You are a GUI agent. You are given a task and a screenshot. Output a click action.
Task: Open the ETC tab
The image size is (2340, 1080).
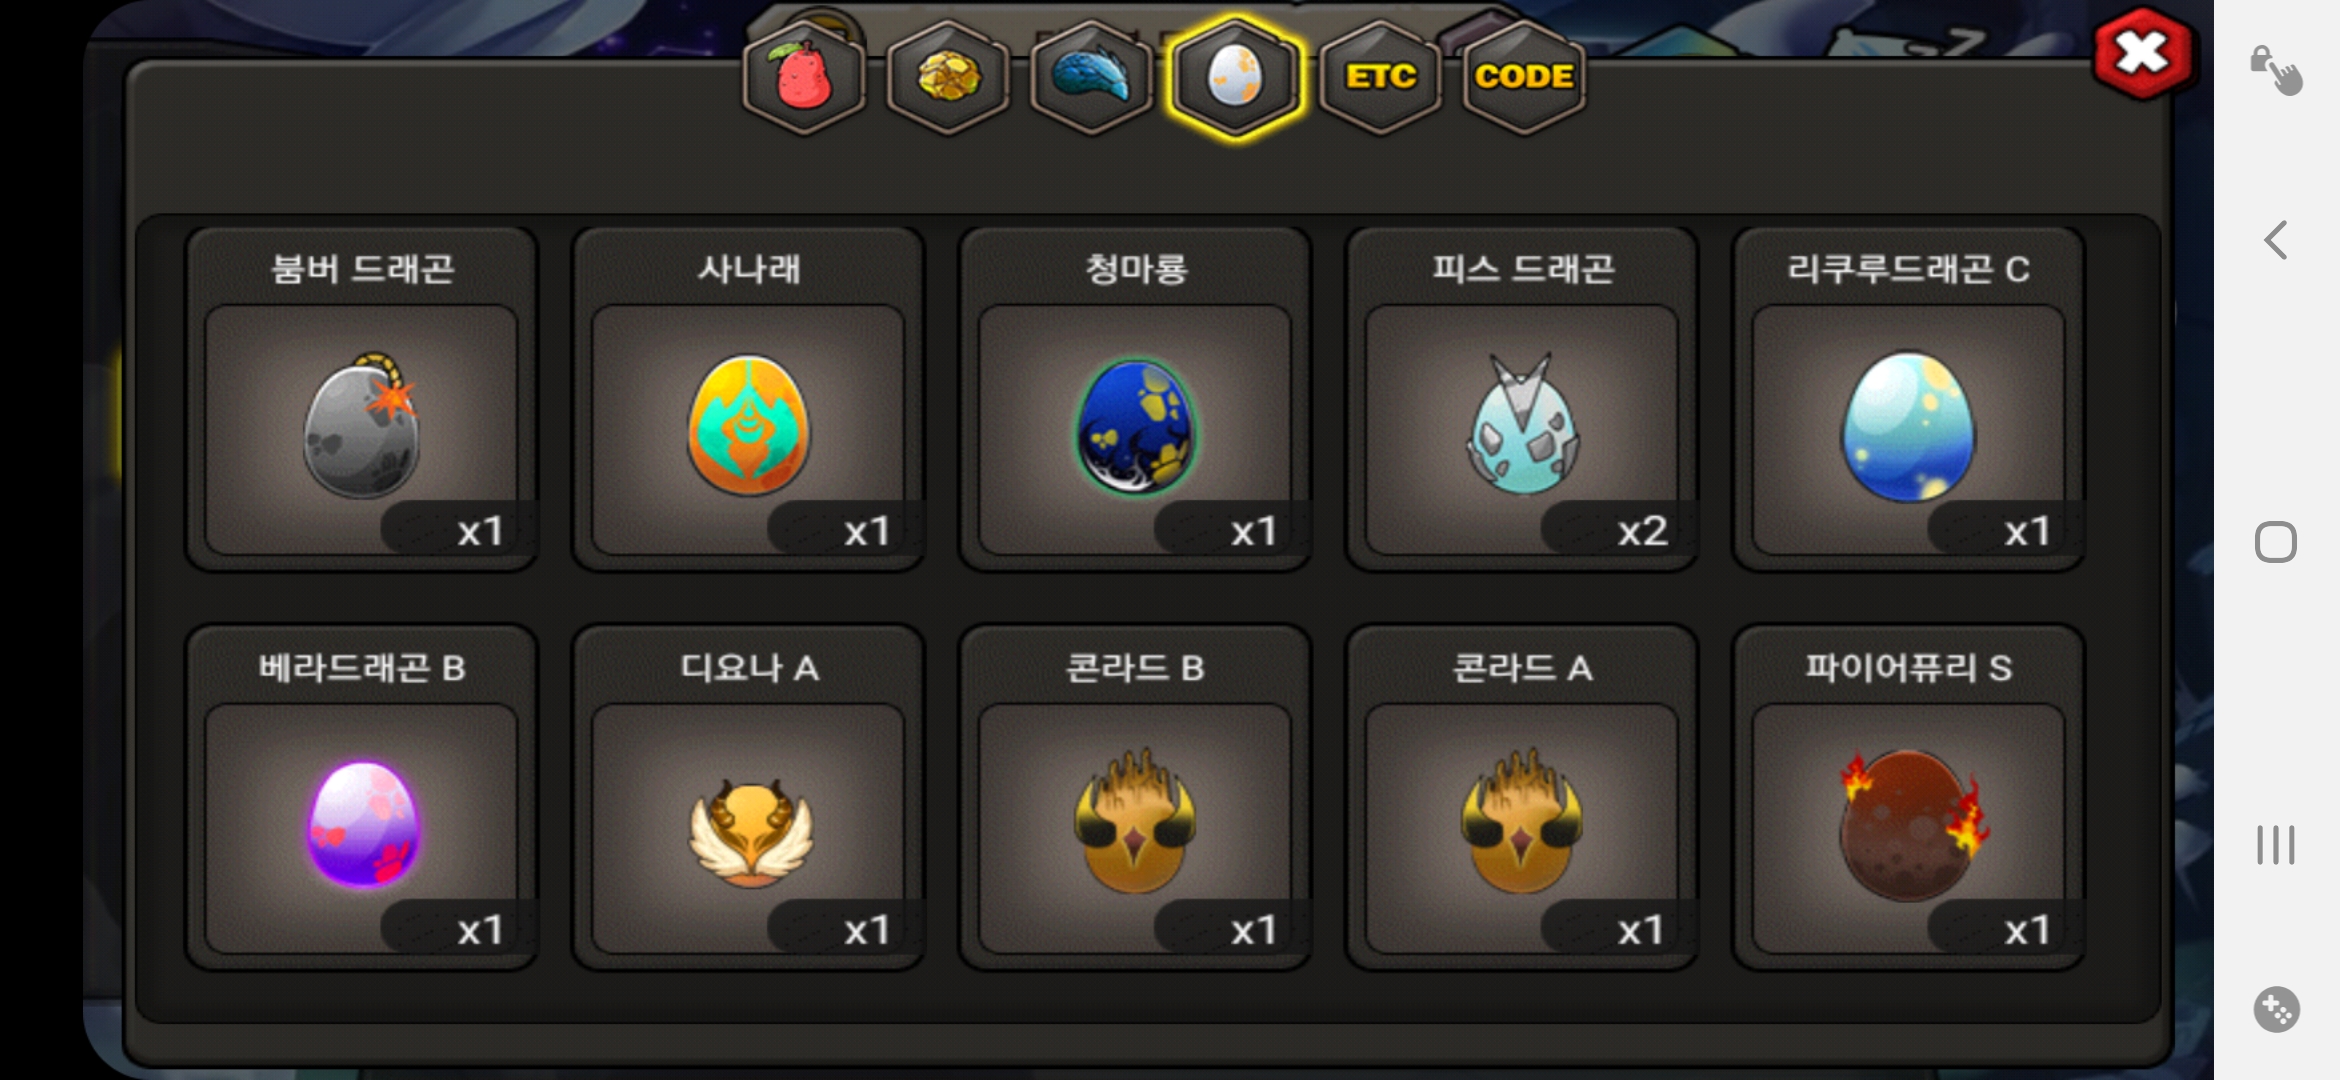pyautogui.click(x=1381, y=77)
